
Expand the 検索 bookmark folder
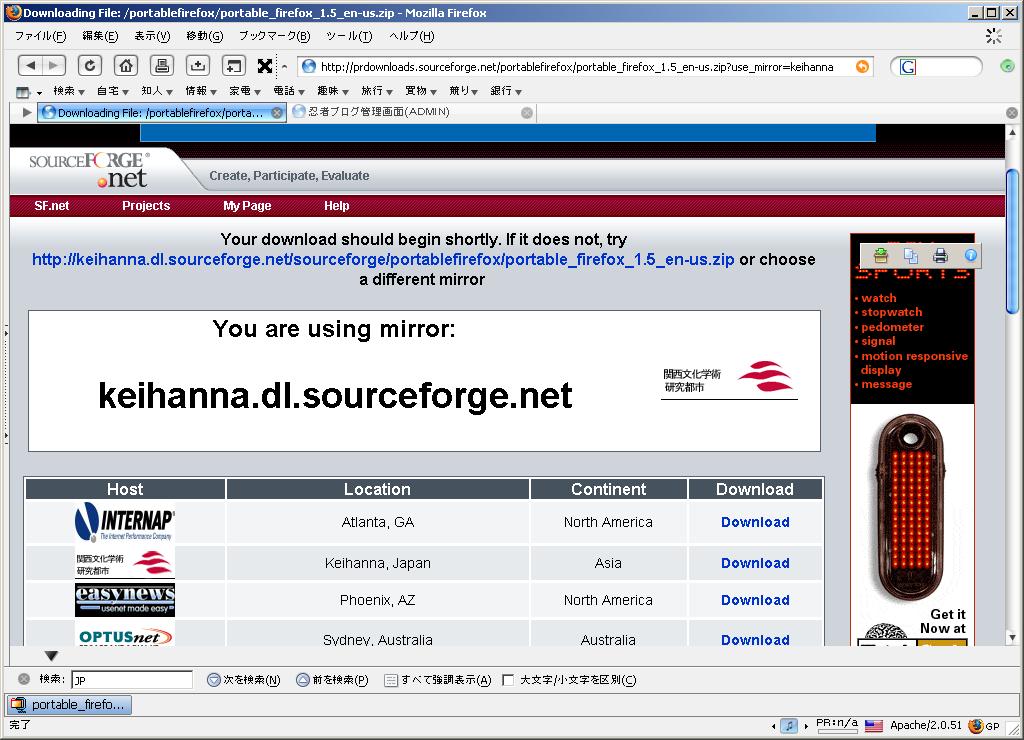[x=69, y=91]
